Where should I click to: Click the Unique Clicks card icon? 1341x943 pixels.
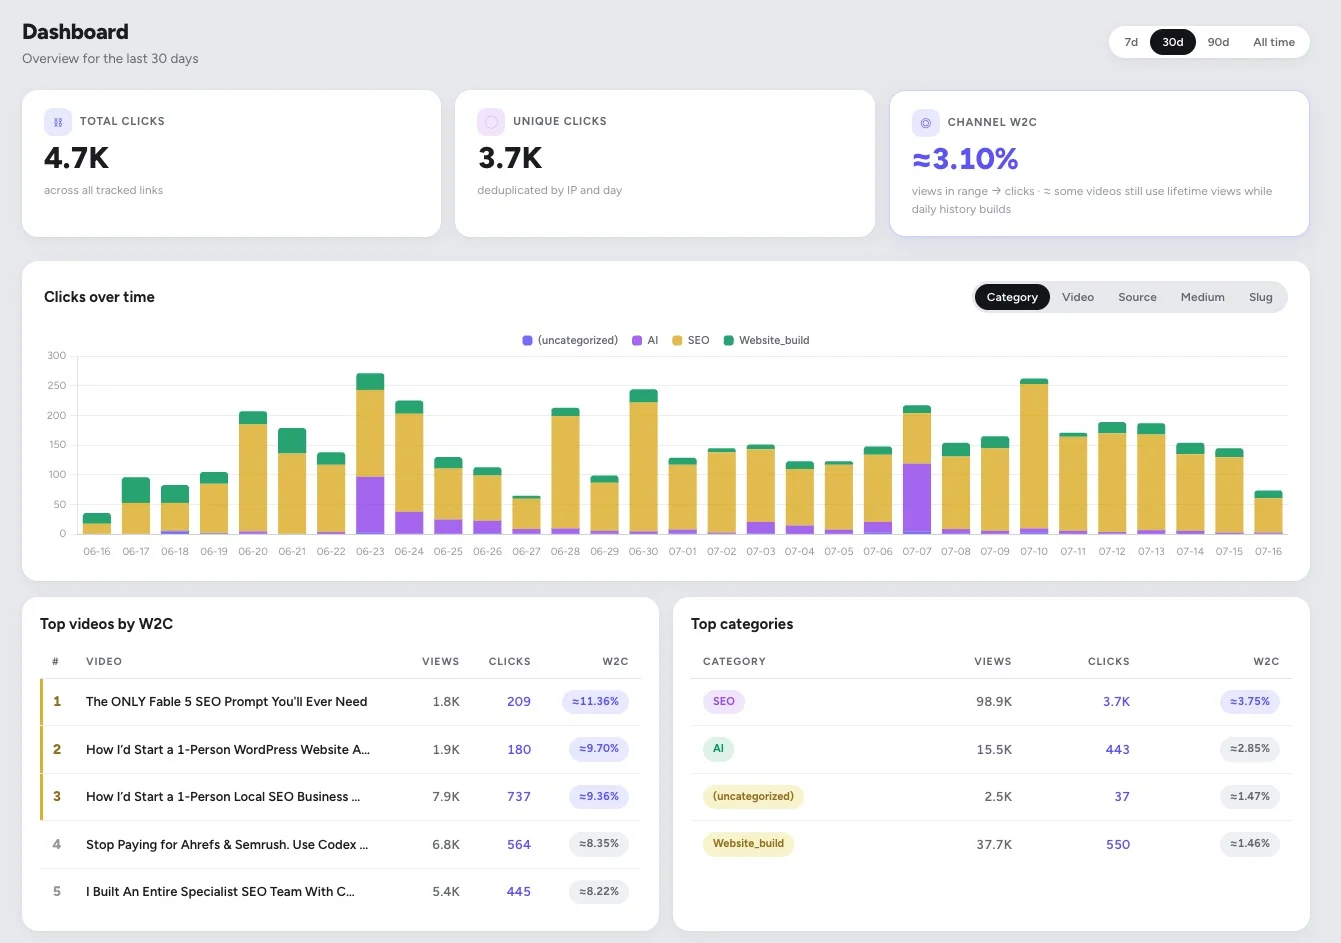tap(491, 122)
